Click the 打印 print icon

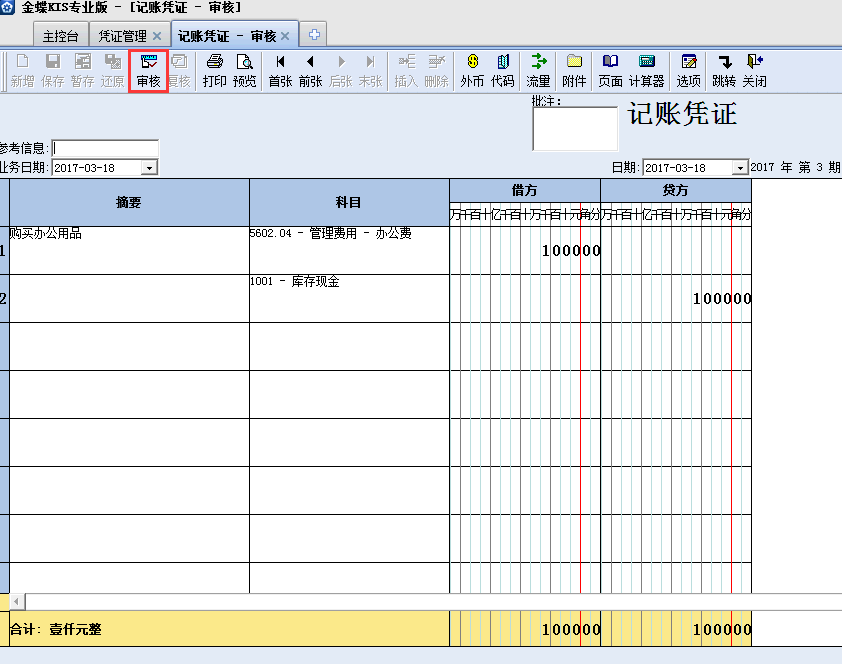click(214, 70)
